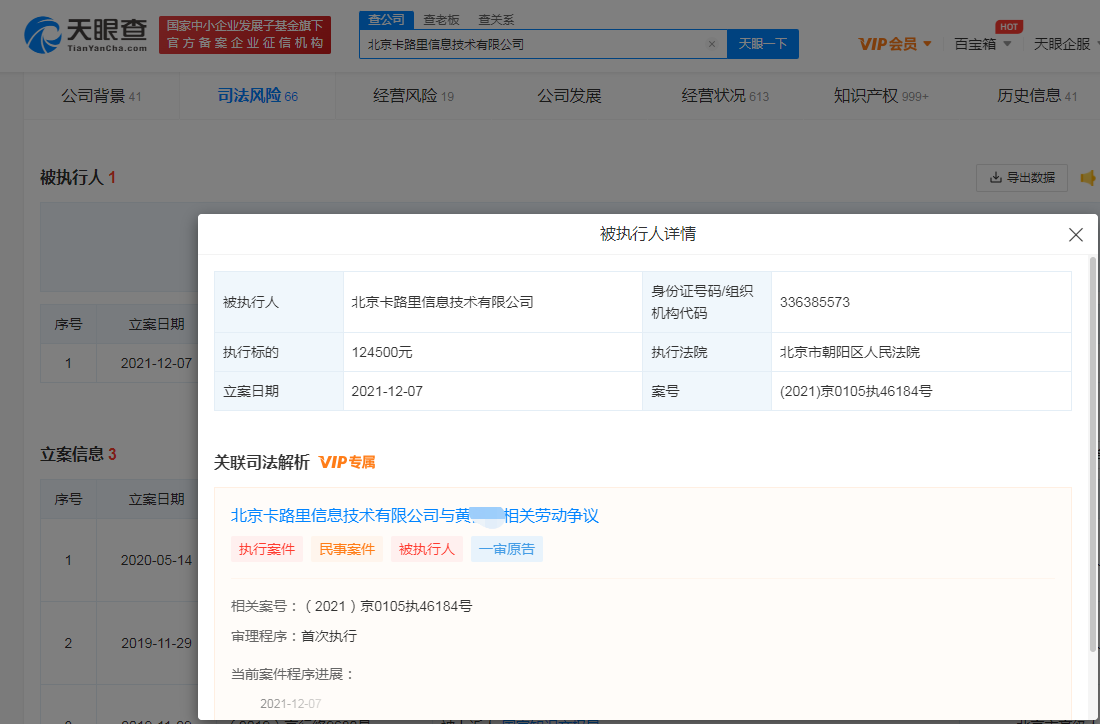Screen dimensions: 1100x724
Task: Click the company search input field
Action: pos(530,44)
